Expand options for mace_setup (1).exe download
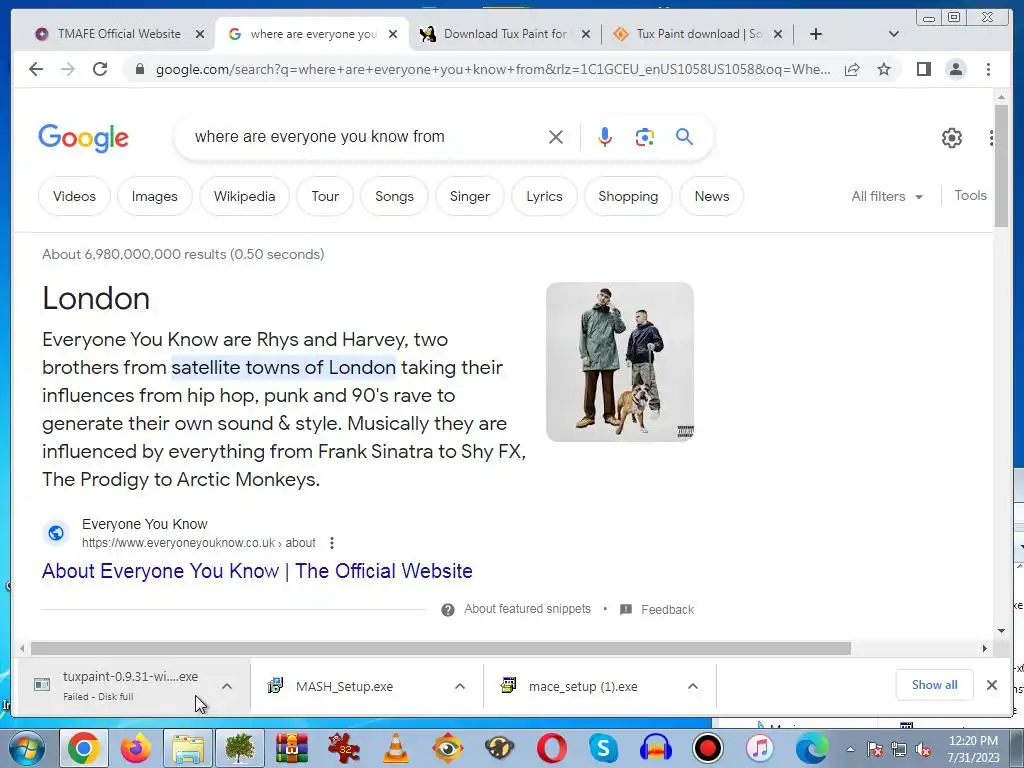The width and height of the screenshot is (1024, 768). click(693, 686)
